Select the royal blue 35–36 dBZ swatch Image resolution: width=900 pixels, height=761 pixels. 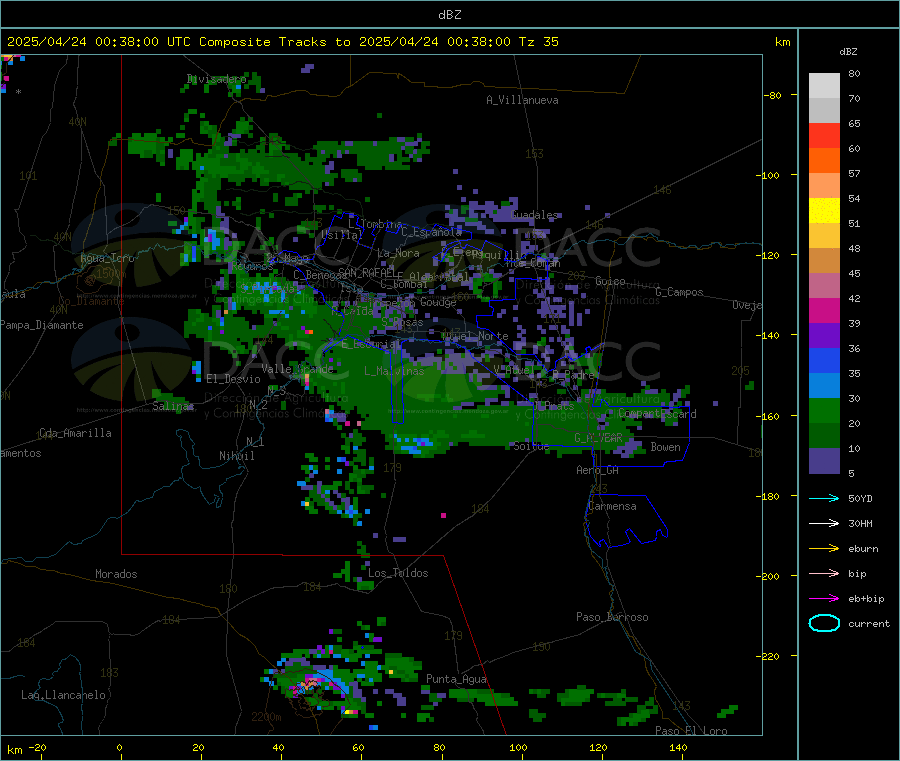(824, 361)
